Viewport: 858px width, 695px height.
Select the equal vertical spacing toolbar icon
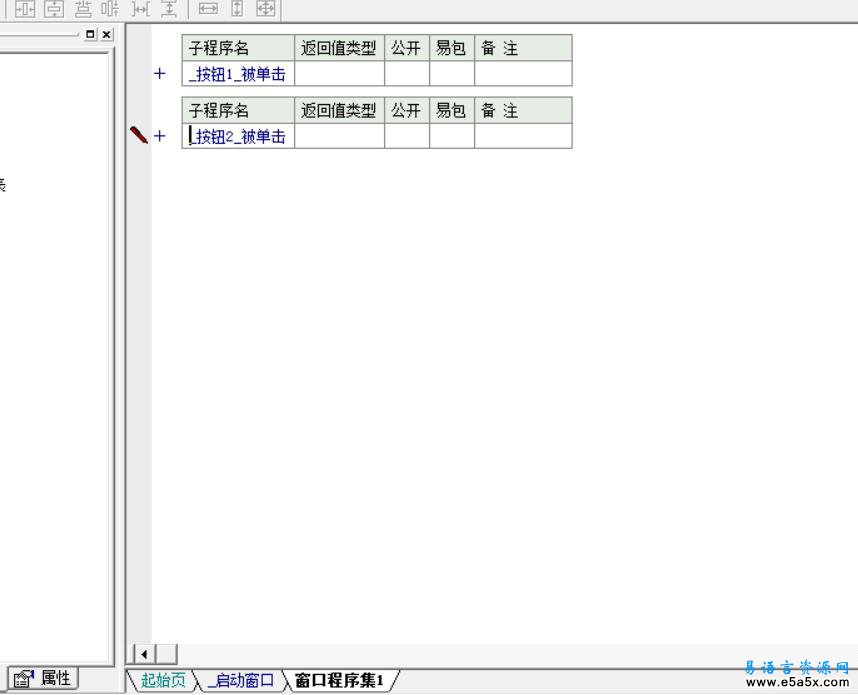tap(169, 9)
